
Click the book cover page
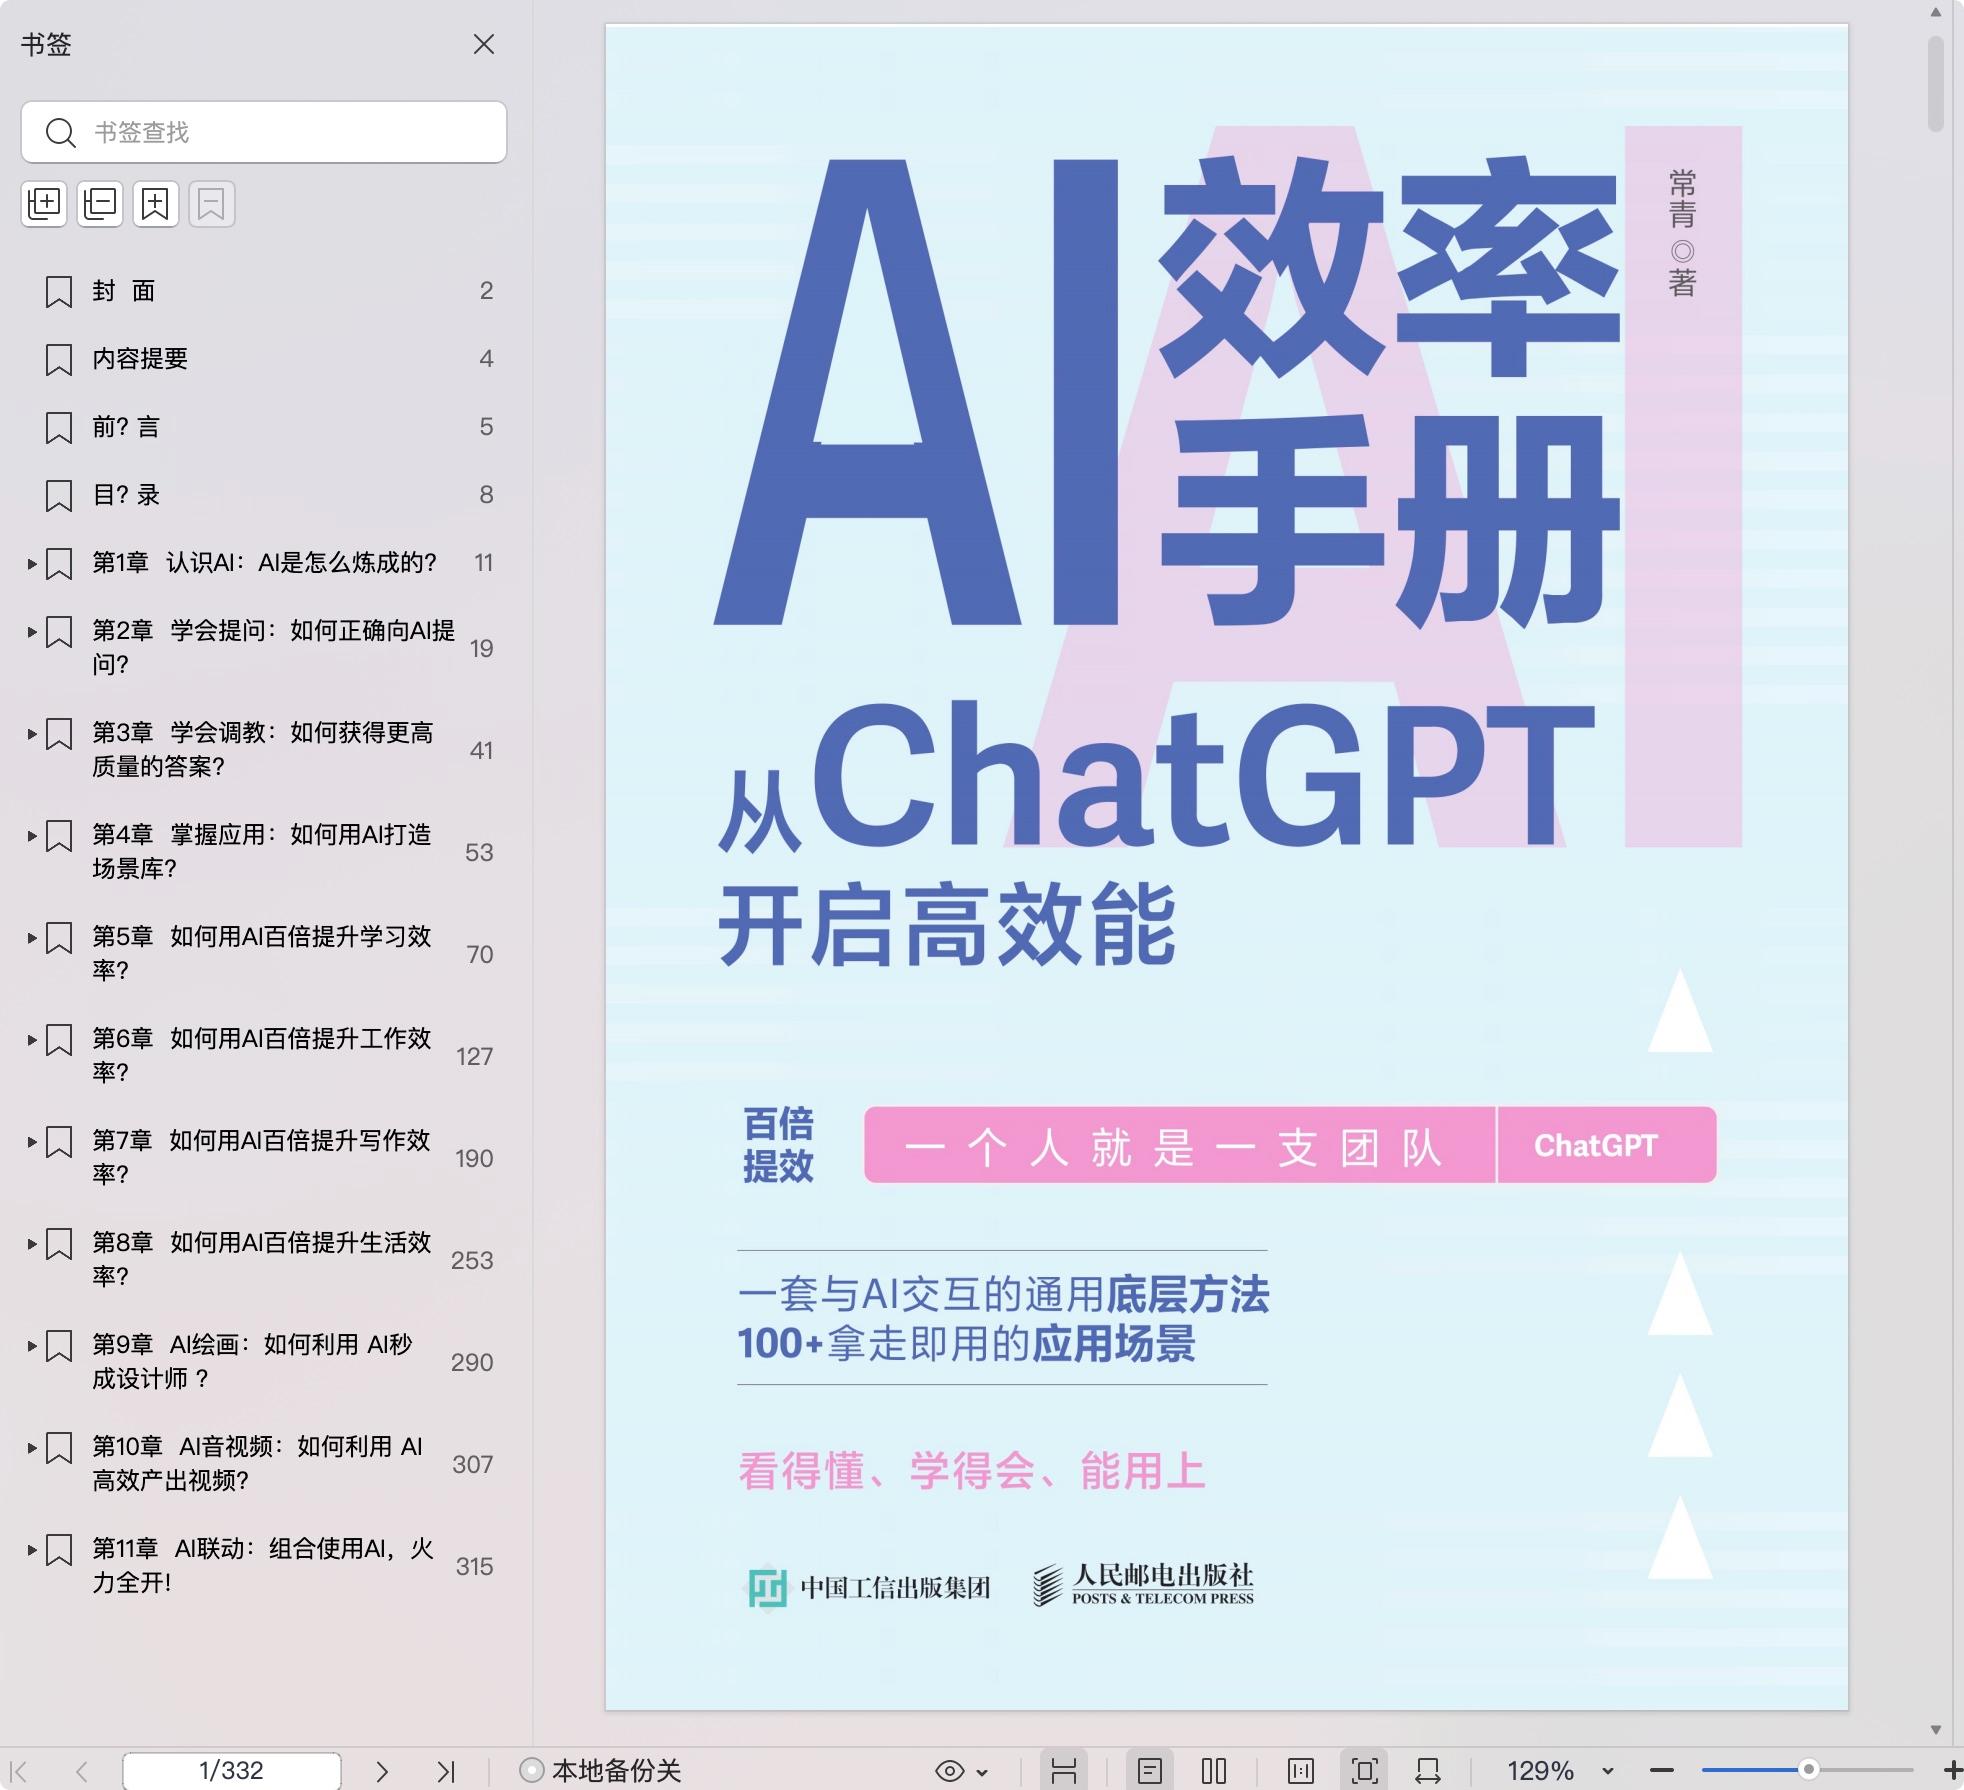[1227, 867]
